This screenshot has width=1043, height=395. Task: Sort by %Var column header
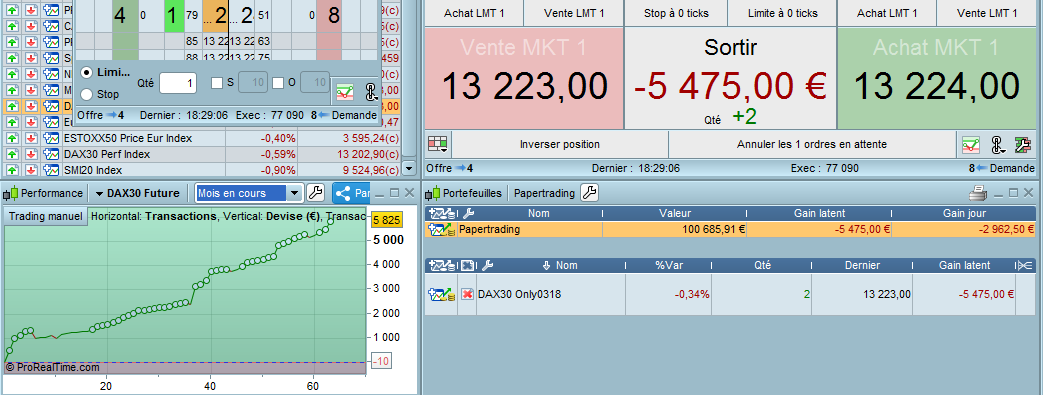tap(669, 265)
